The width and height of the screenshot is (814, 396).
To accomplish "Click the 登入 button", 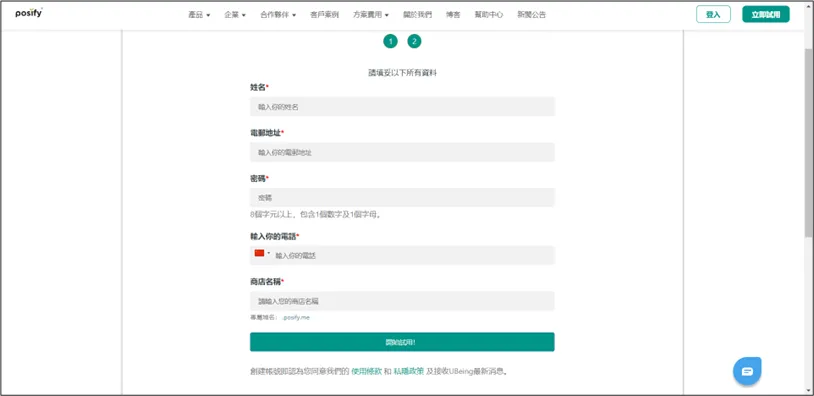I will pyautogui.click(x=713, y=15).
